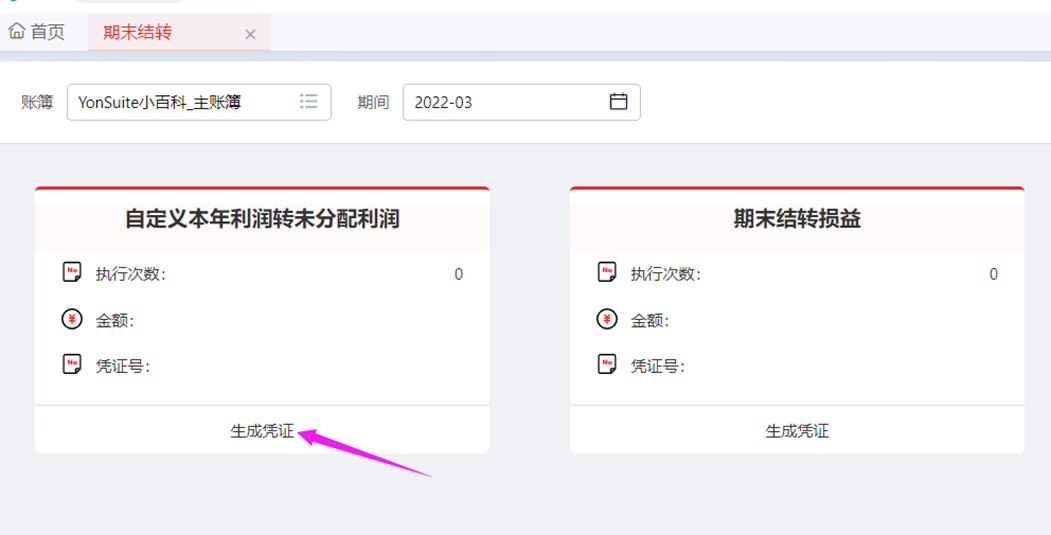
Task: Click the 期末结转损益 card title
Action: point(797,219)
